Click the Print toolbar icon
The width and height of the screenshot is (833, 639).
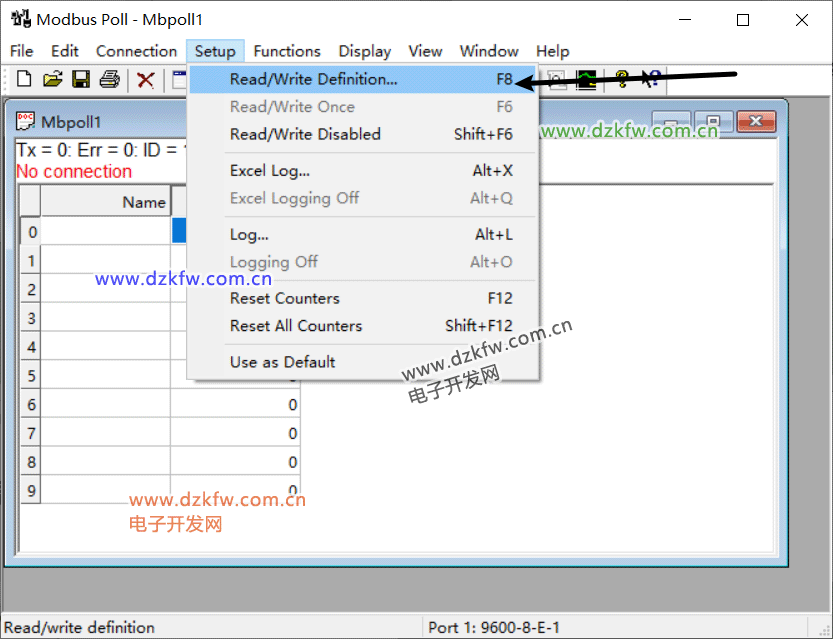(110, 80)
